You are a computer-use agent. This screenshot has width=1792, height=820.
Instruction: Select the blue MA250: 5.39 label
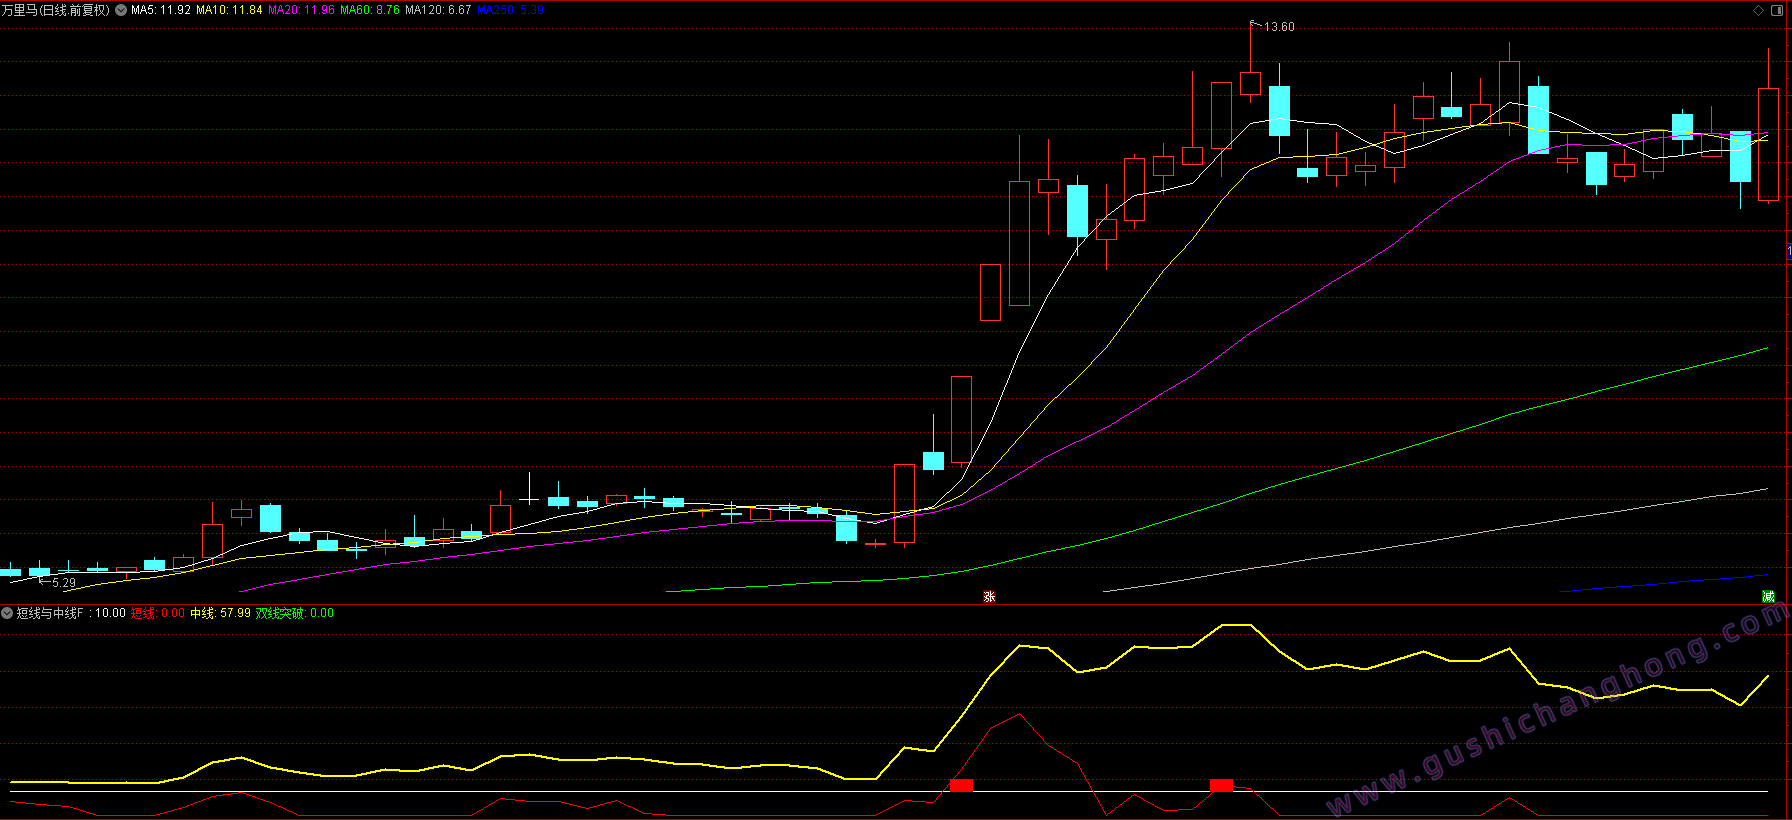click(x=511, y=10)
